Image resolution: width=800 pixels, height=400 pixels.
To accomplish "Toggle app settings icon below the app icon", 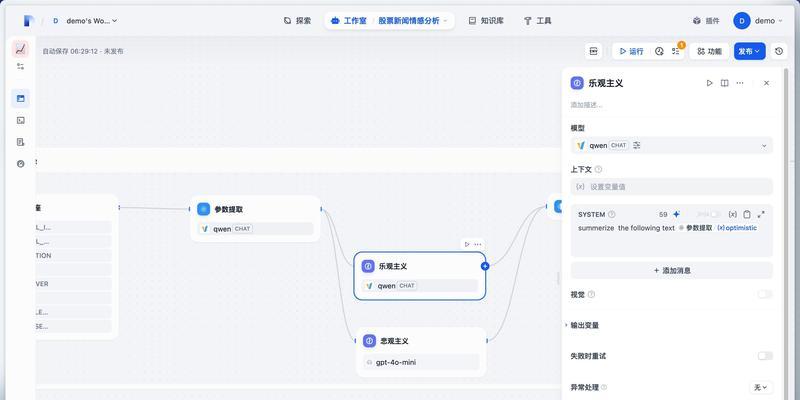I will click(x=20, y=66).
